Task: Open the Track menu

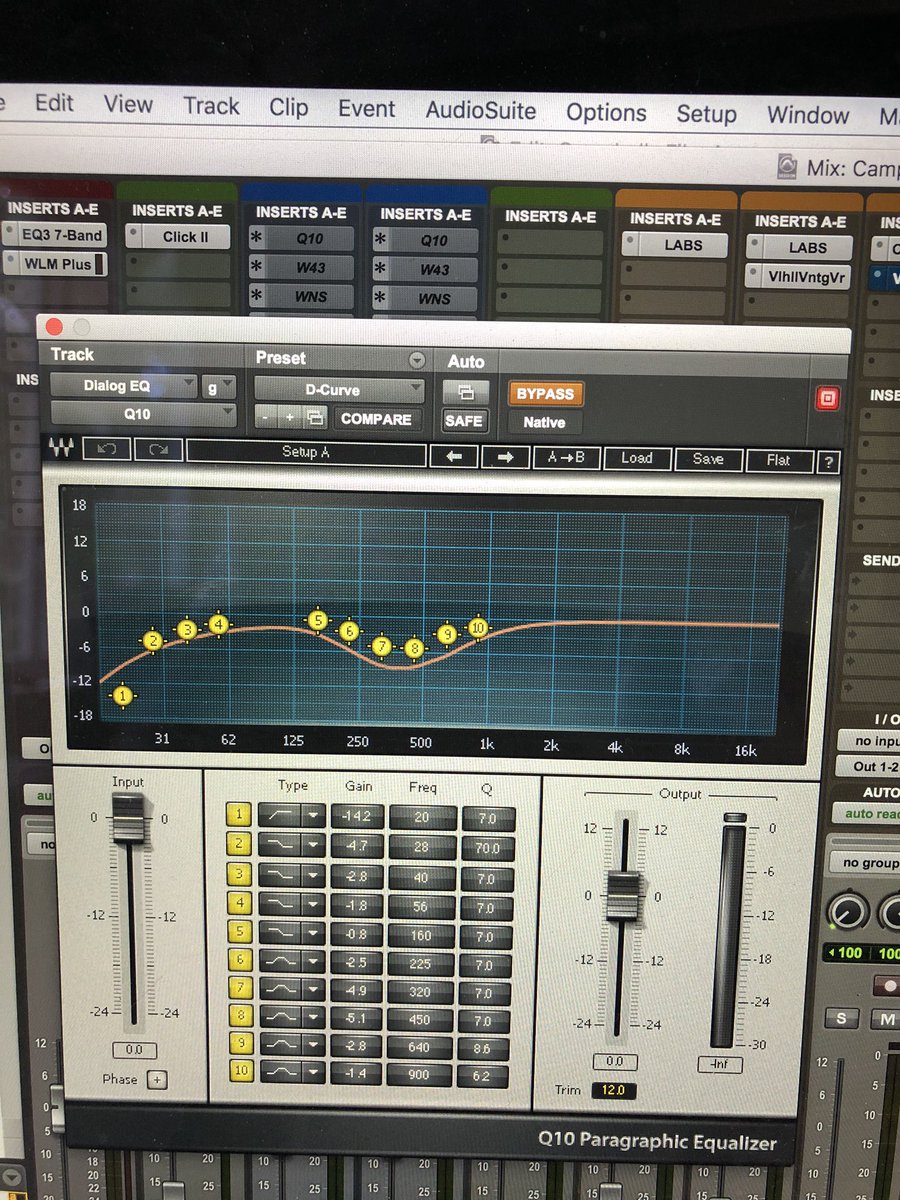Action: coord(211,106)
